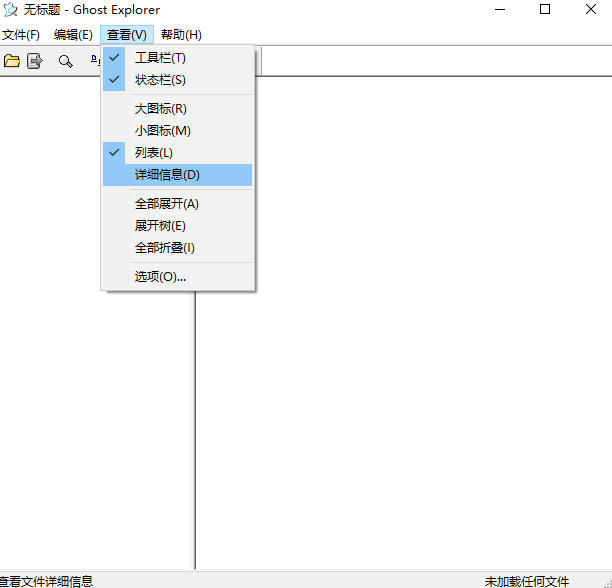Close the Ghost Explorer window
This screenshot has width=612, height=588.
(591, 9)
